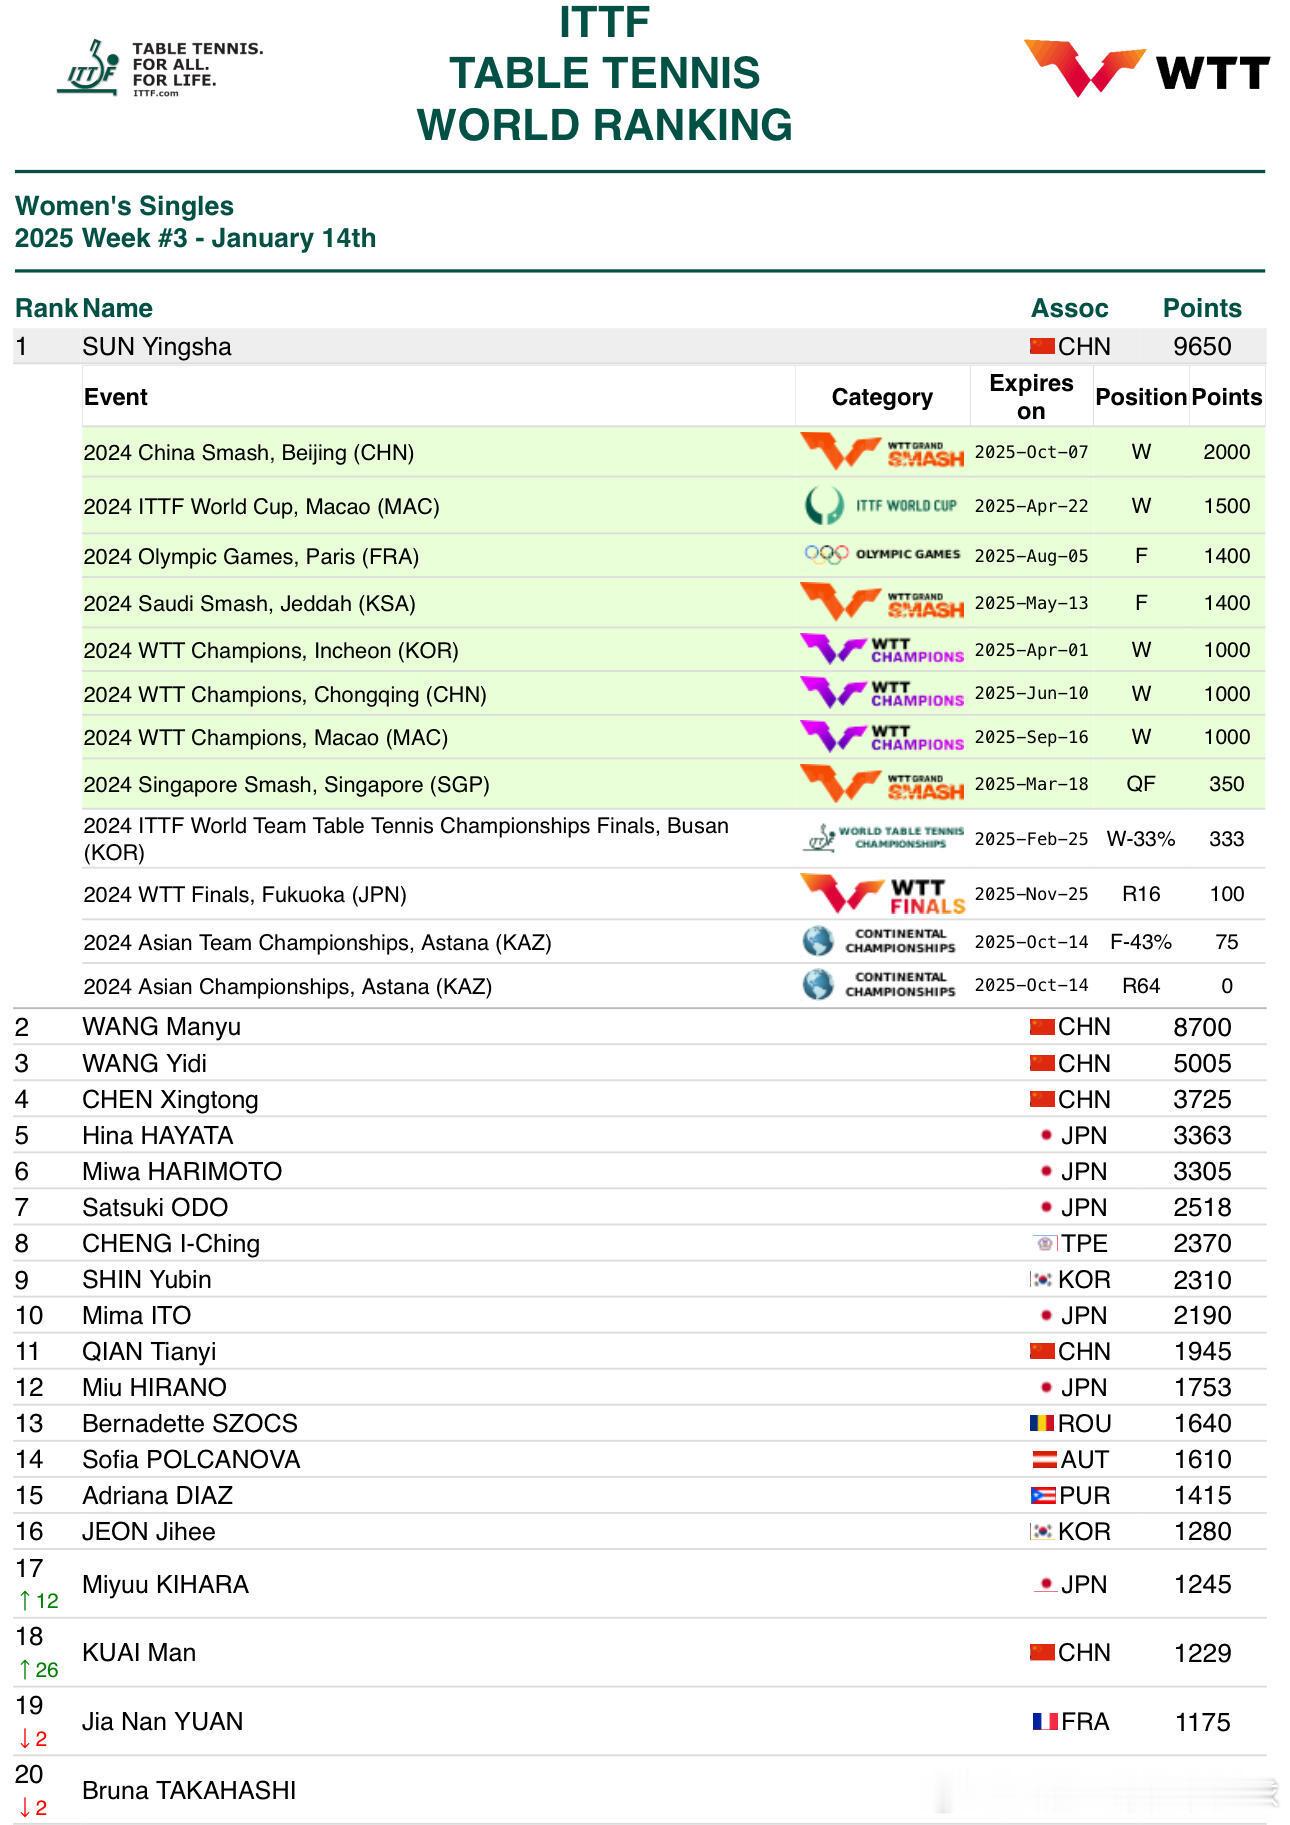Expand the WANG Yidi ranking row

tap(640, 1063)
